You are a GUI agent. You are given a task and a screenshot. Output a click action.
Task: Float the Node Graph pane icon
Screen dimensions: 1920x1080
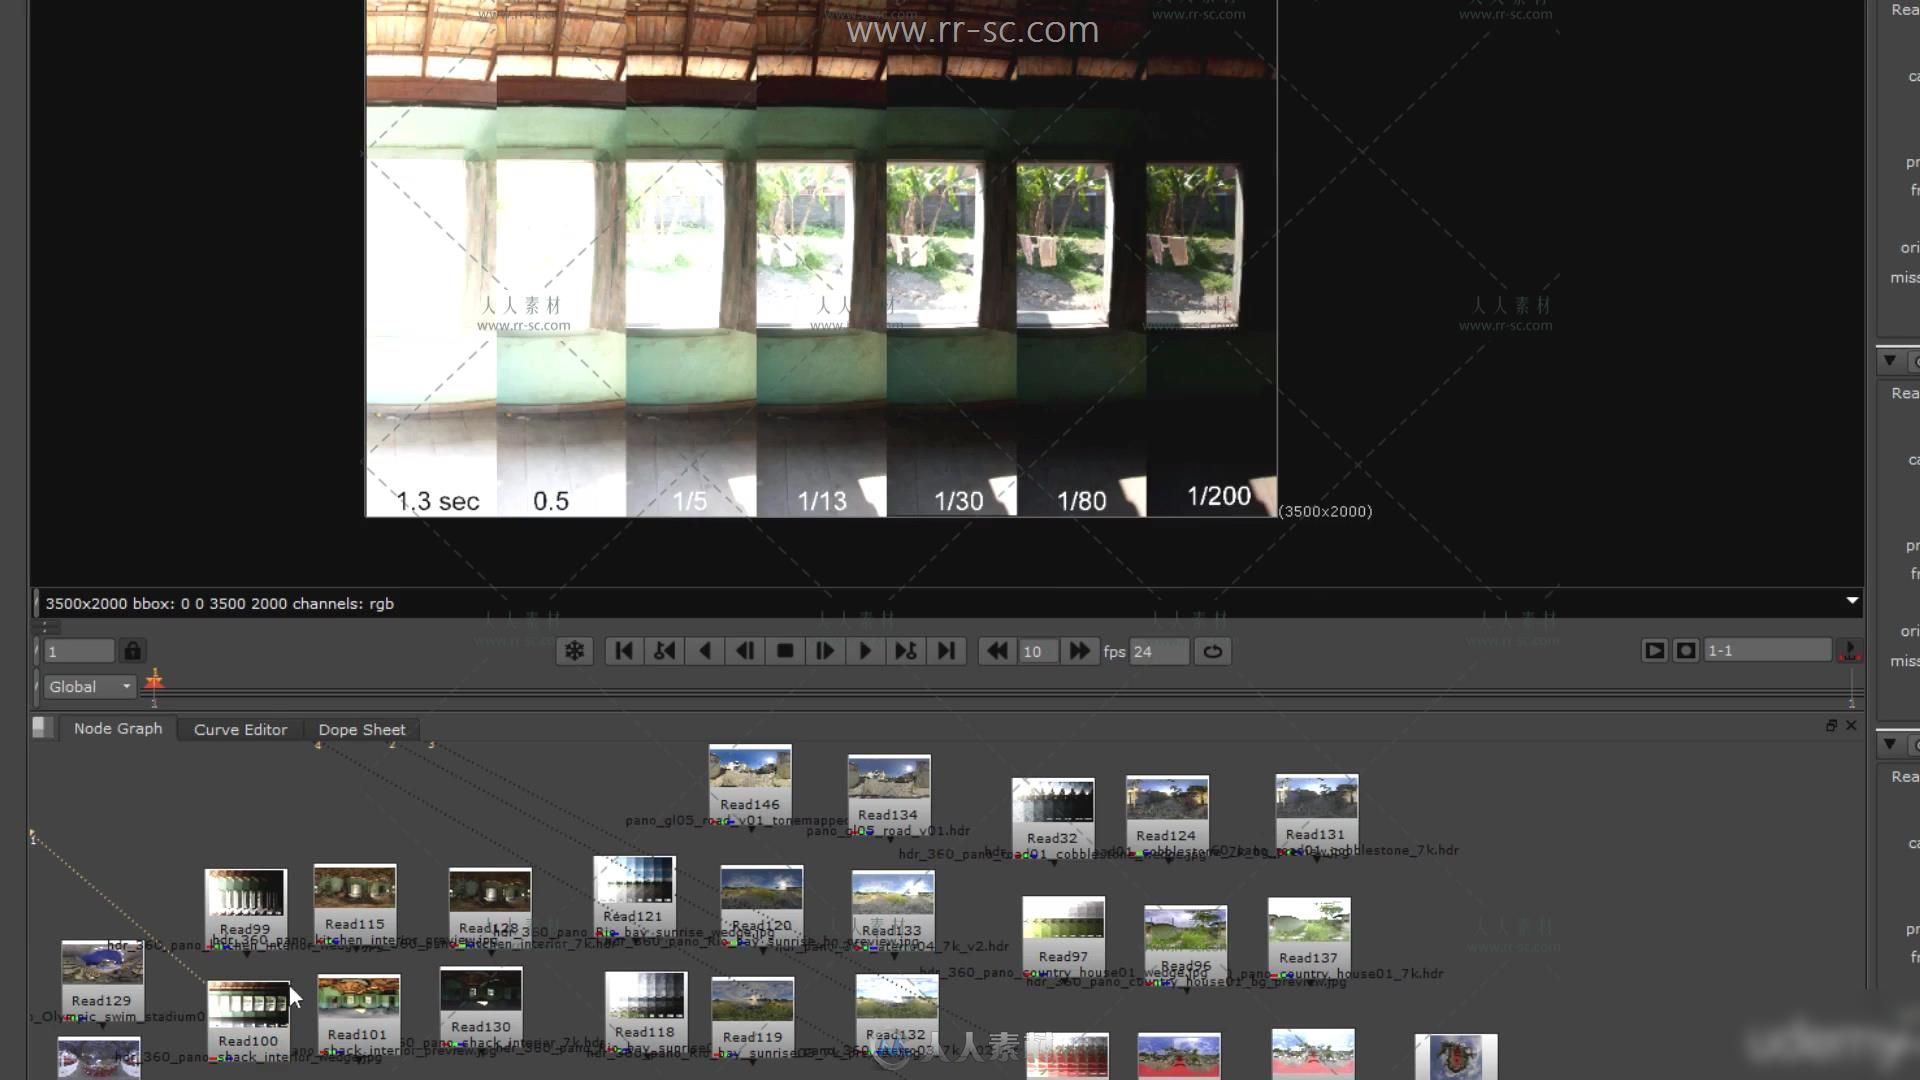coord(1831,725)
